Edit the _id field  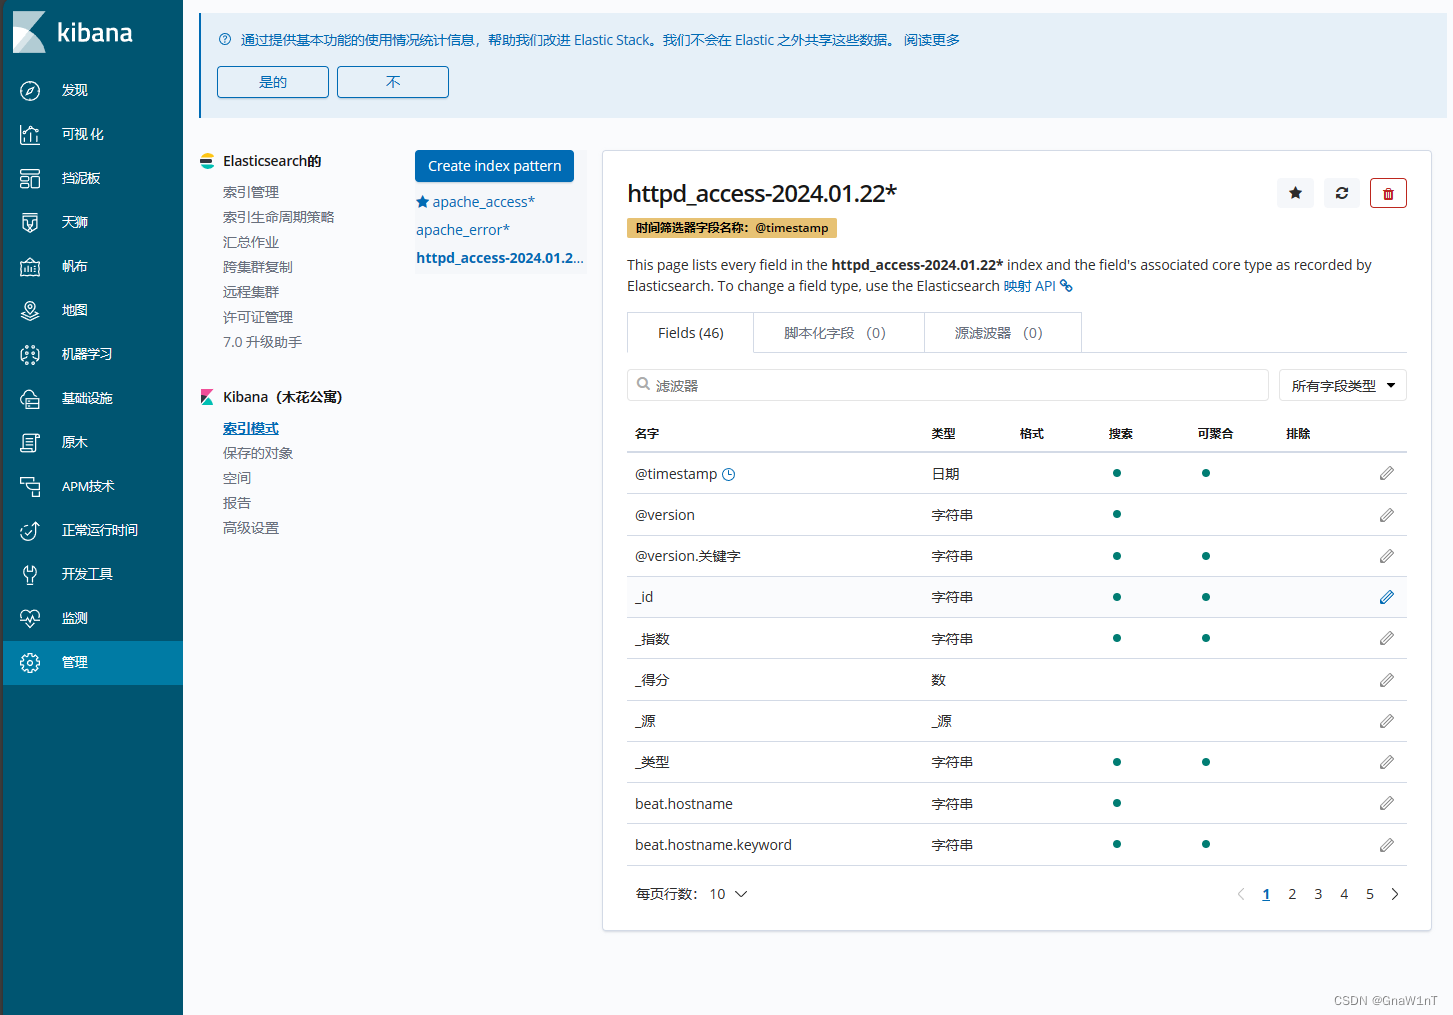tap(1387, 597)
